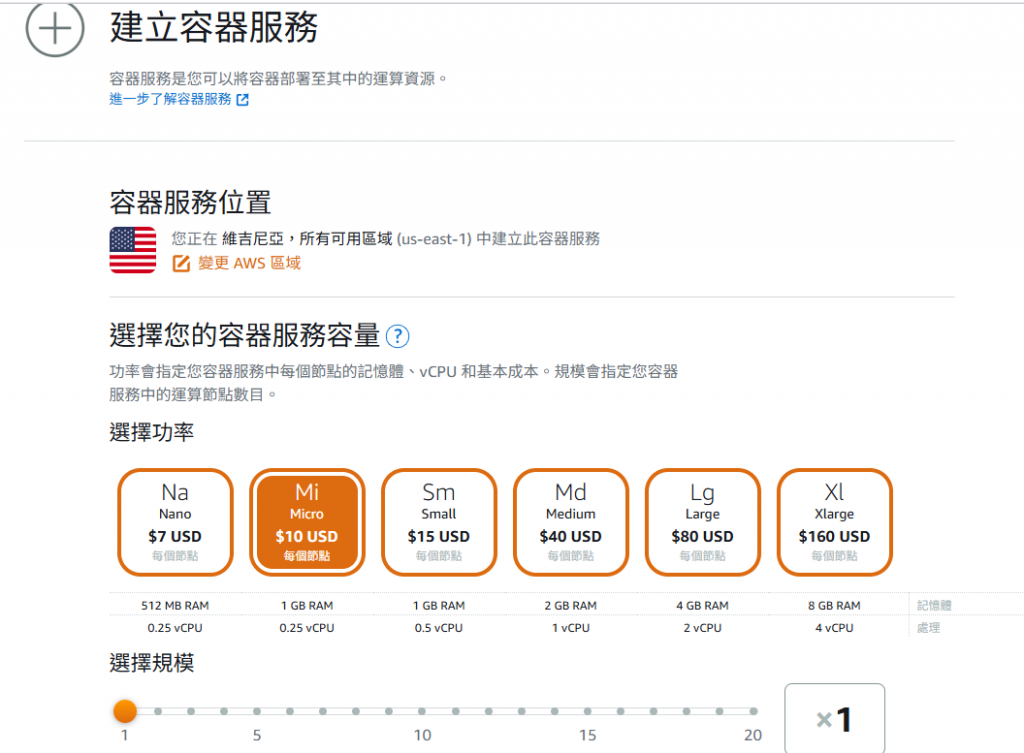Click the 2 vCPU spec
1024x753 pixels.
pyautogui.click(x=703, y=628)
